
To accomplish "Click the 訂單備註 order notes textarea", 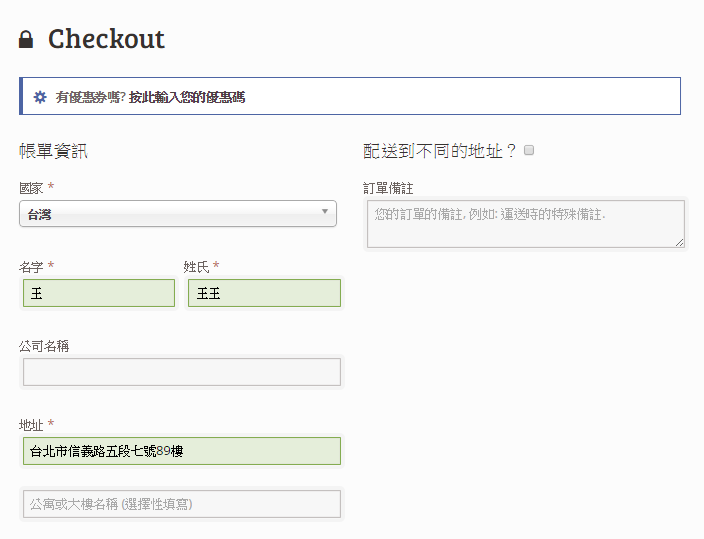I will (525, 223).
